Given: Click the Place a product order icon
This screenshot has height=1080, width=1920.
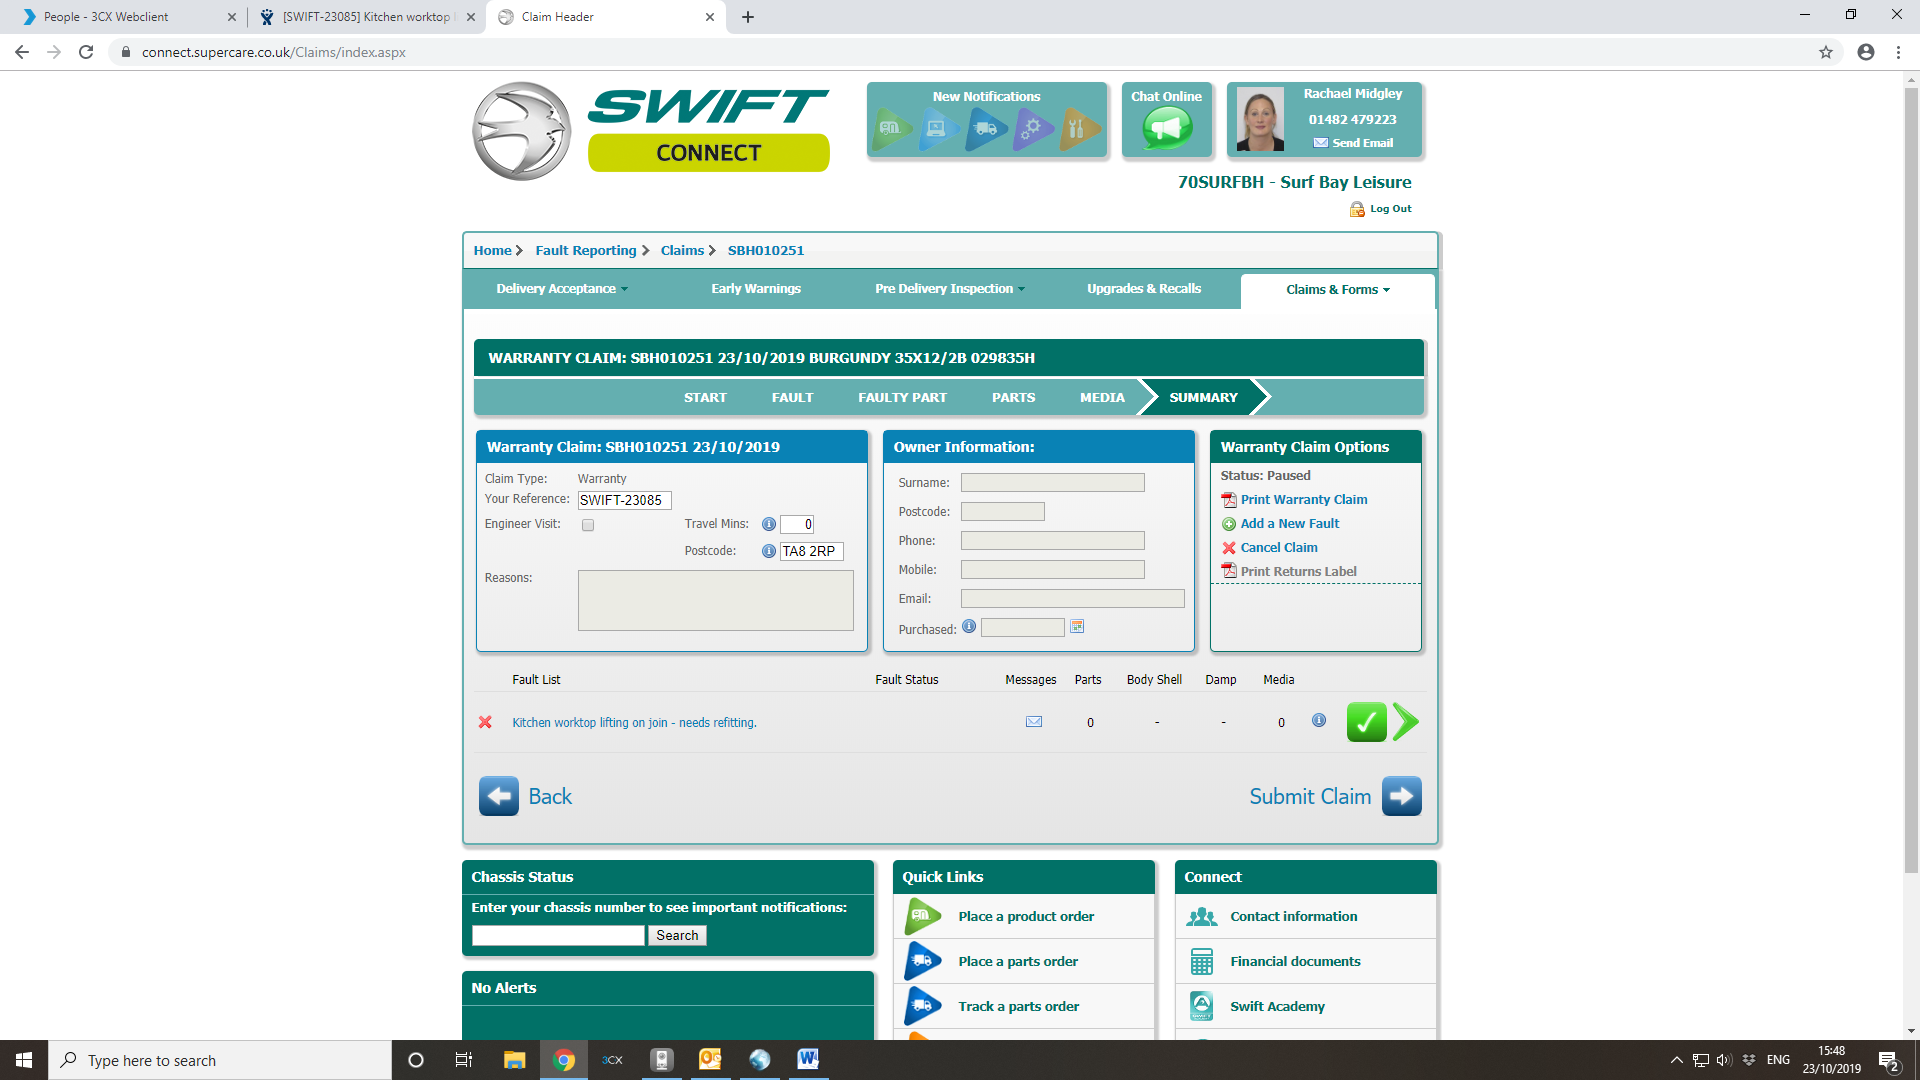Looking at the screenshot, I should (x=922, y=916).
